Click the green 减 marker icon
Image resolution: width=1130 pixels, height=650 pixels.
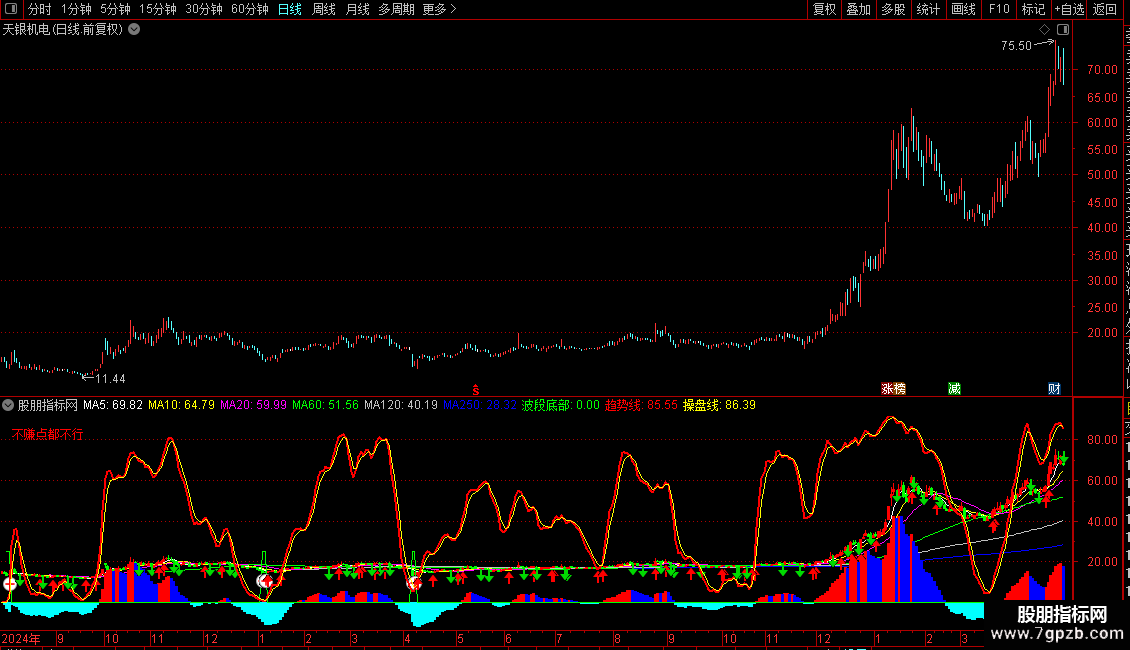point(954,389)
